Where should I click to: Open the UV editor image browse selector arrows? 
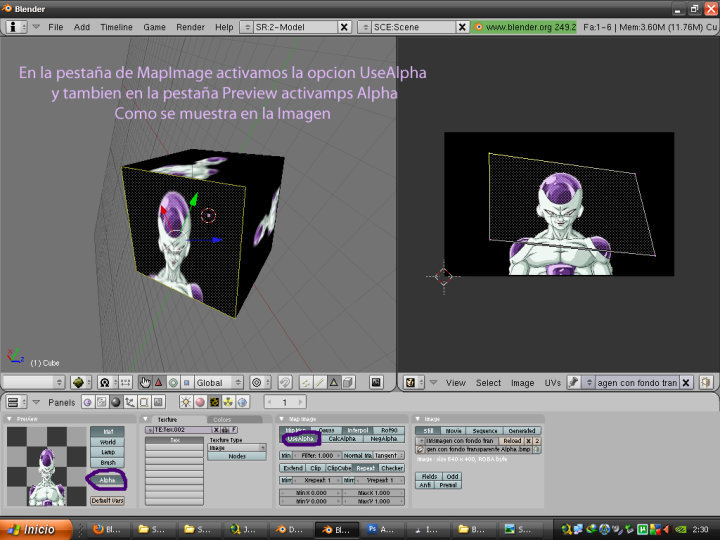click(589, 382)
